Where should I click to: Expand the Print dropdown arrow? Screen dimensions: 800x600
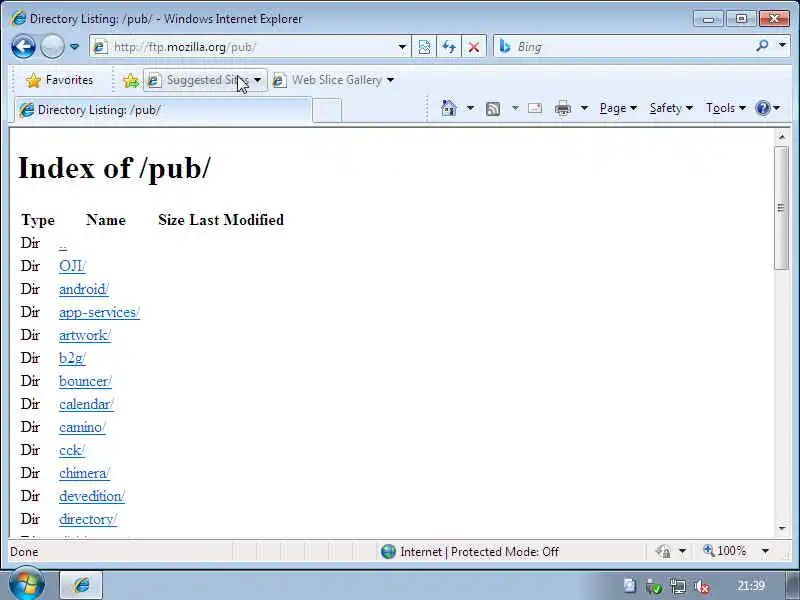coord(585,108)
